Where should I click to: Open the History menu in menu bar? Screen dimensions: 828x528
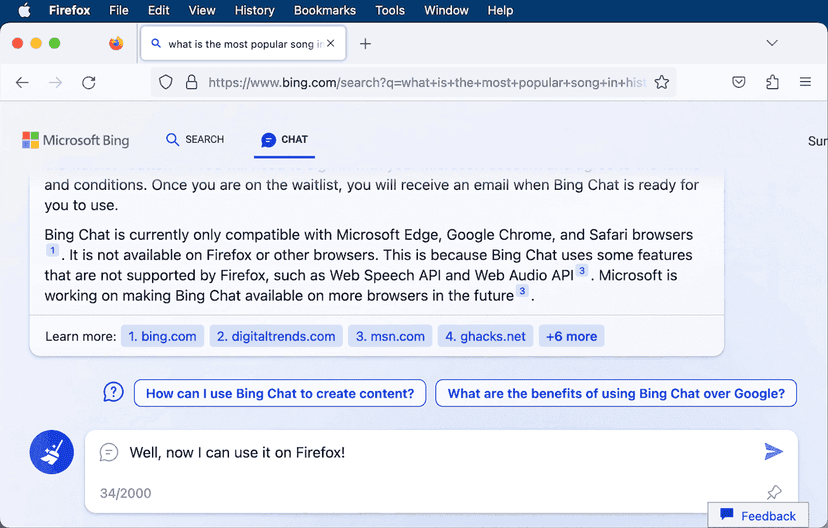click(254, 11)
